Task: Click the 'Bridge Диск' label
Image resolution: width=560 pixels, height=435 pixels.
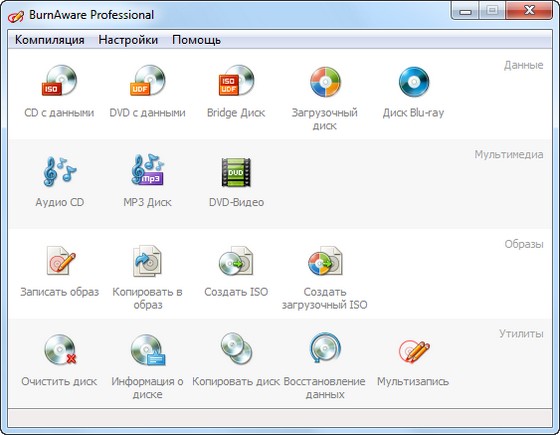Action: pyautogui.click(x=236, y=113)
